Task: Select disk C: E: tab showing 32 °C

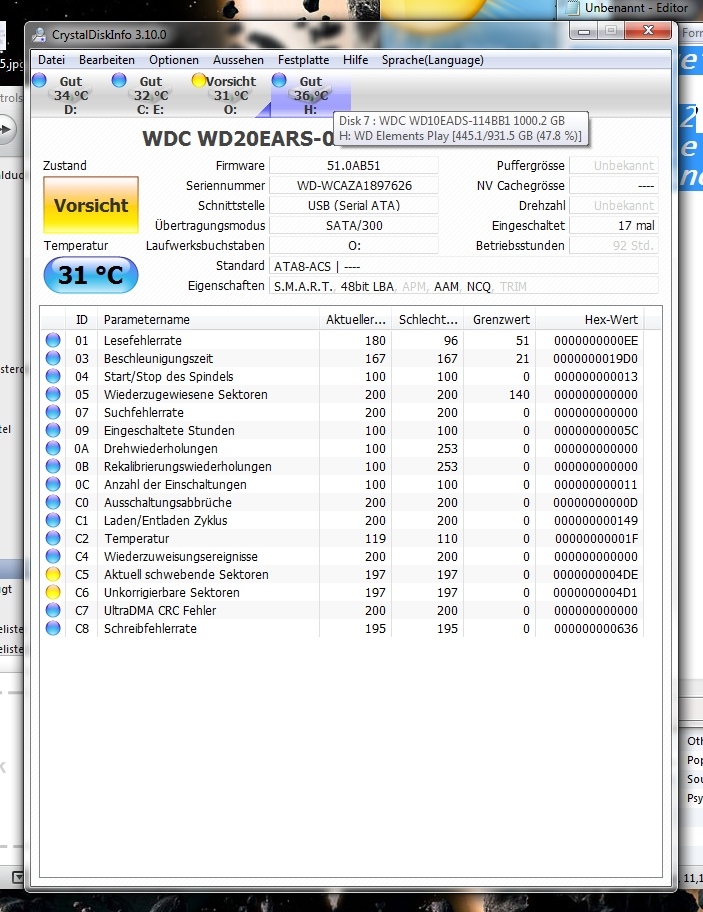Action: pos(150,95)
